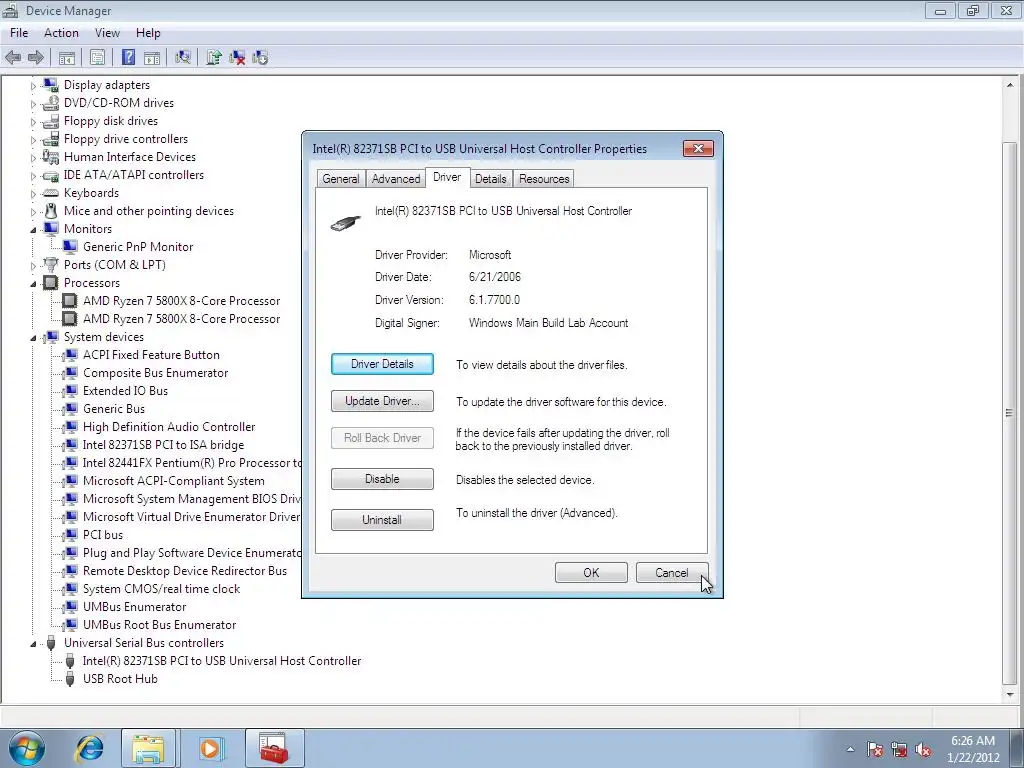Collapse the Monitors node
Image resolution: width=1024 pixels, height=768 pixels.
(33, 230)
